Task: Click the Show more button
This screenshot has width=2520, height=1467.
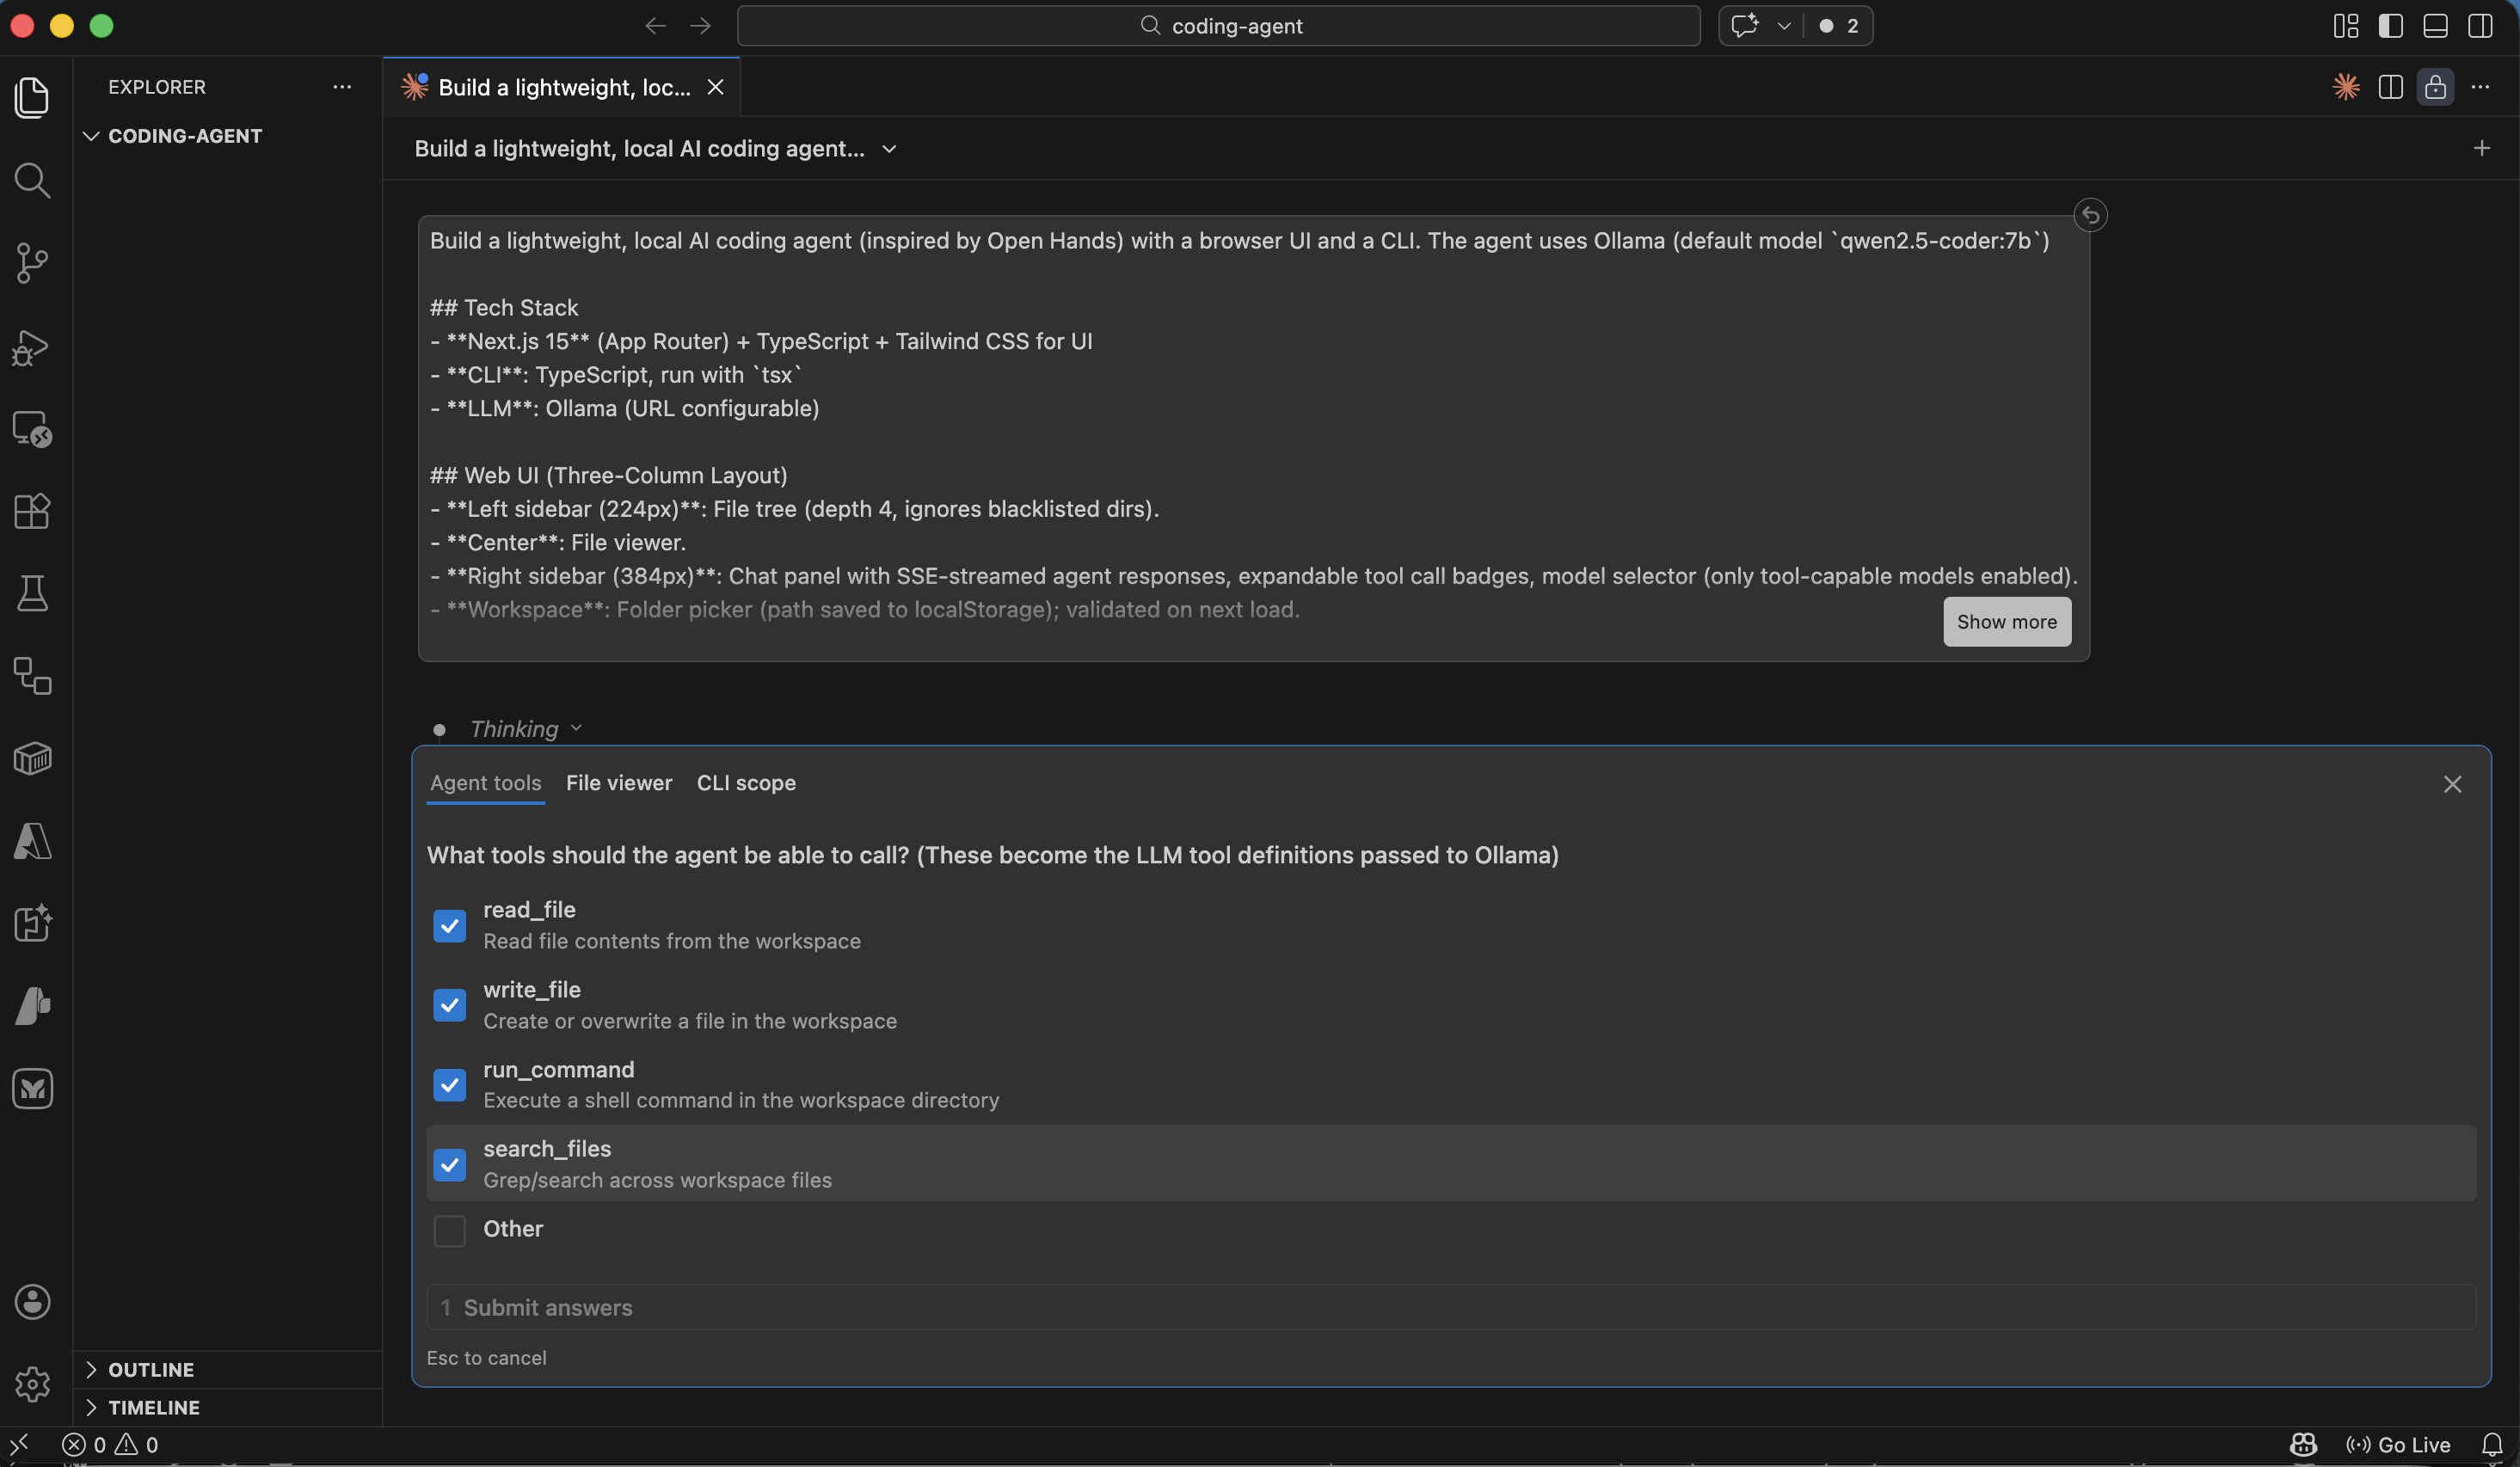Action: click(2006, 622)
